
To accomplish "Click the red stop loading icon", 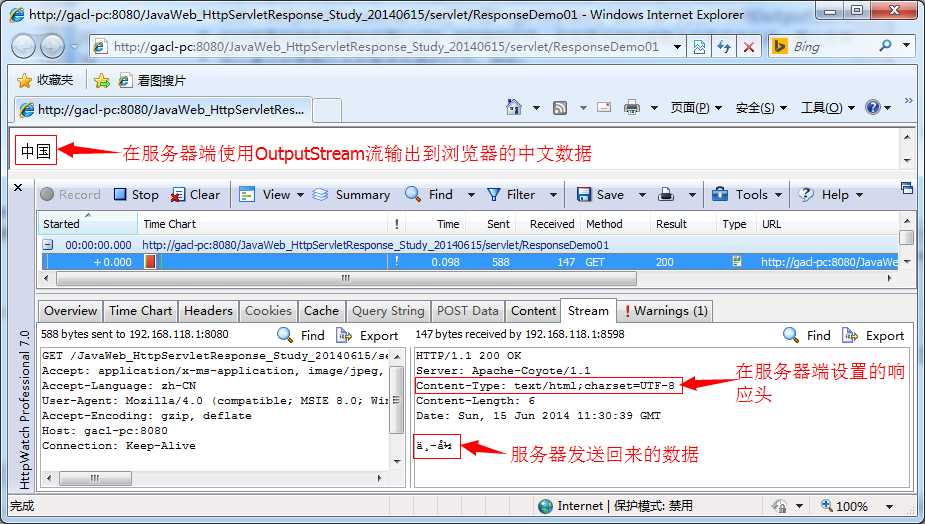I will [x=749, y=47].
